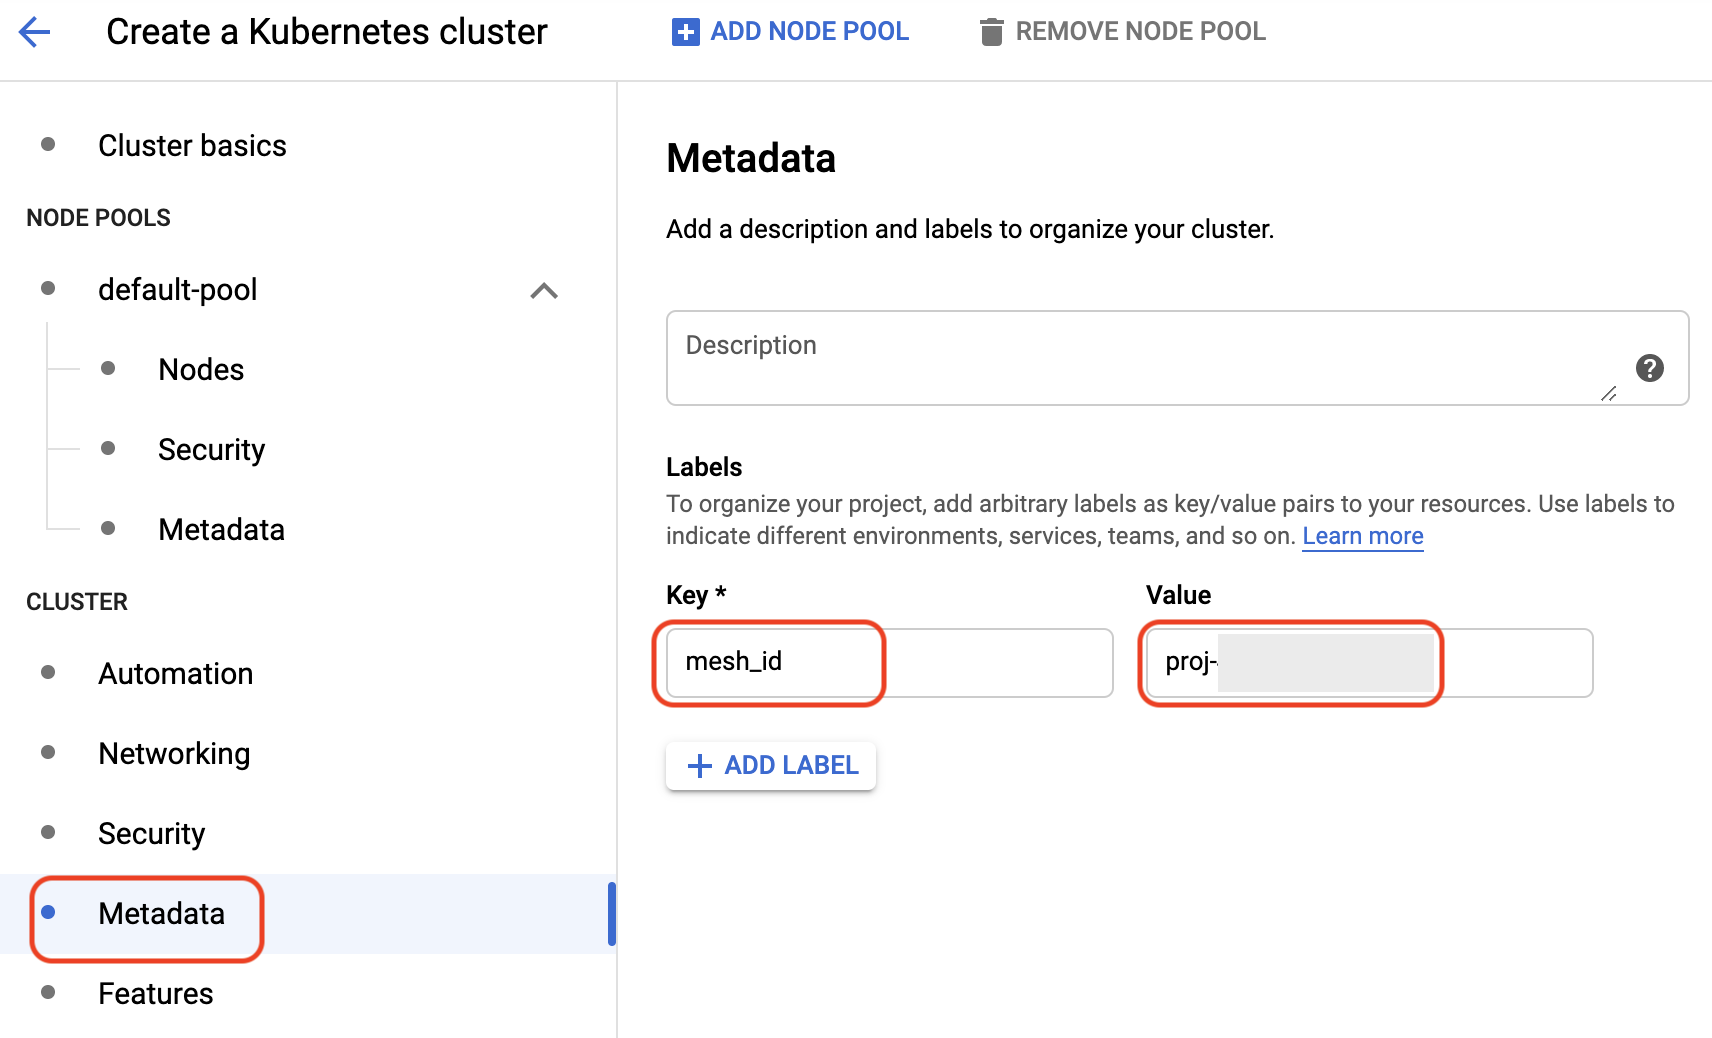Open cluster Security settings
The image size is (1712, 1038).
[151, 834]
